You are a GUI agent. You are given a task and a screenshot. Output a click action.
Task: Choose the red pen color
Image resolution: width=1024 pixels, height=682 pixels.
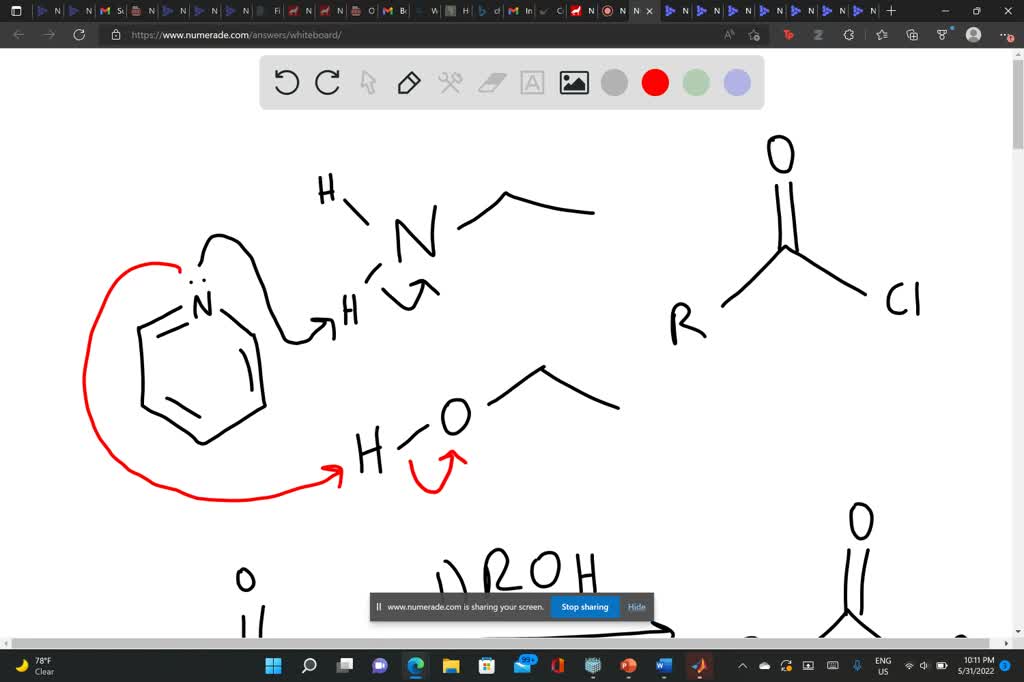(x=655, y=83)
